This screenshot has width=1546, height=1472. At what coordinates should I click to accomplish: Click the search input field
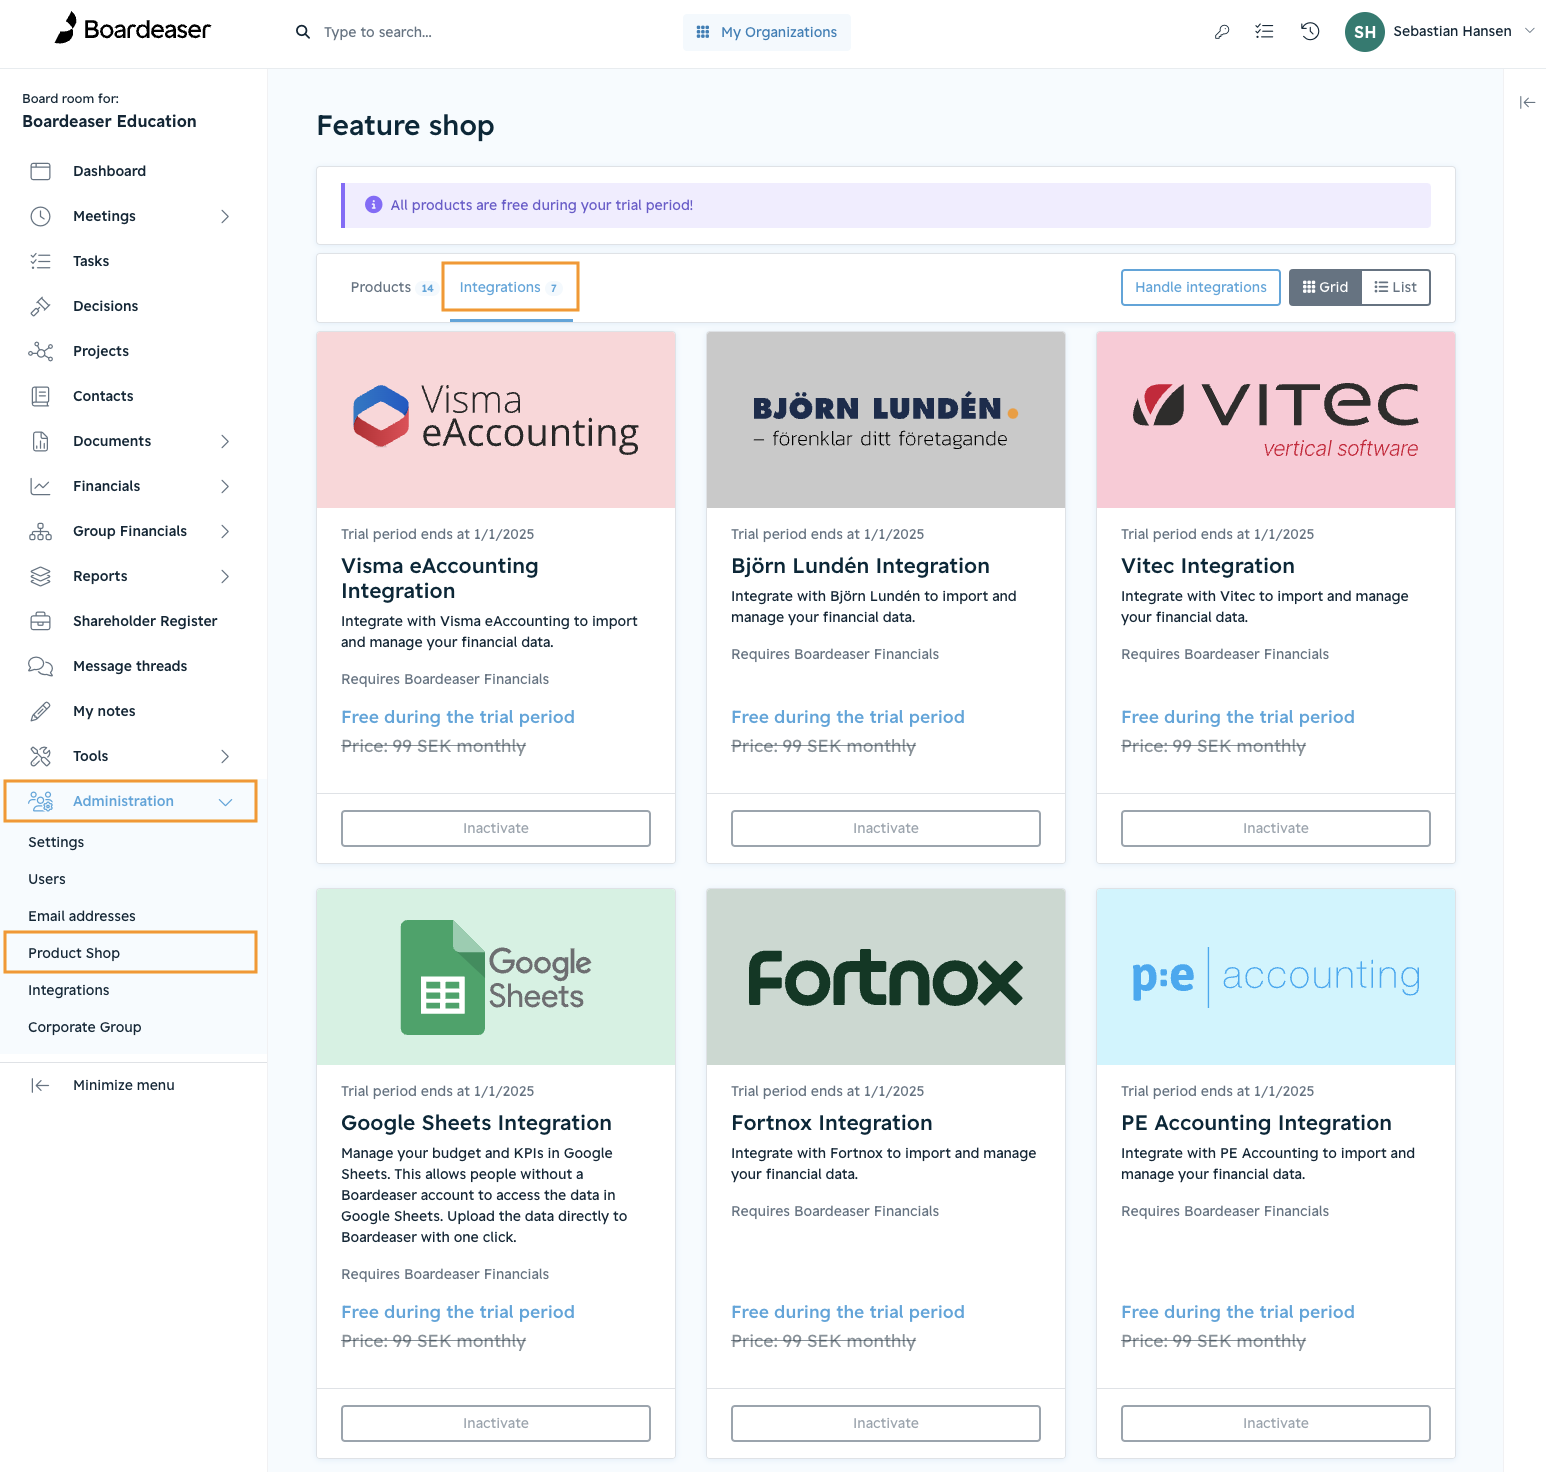click(x=480, y=32)
